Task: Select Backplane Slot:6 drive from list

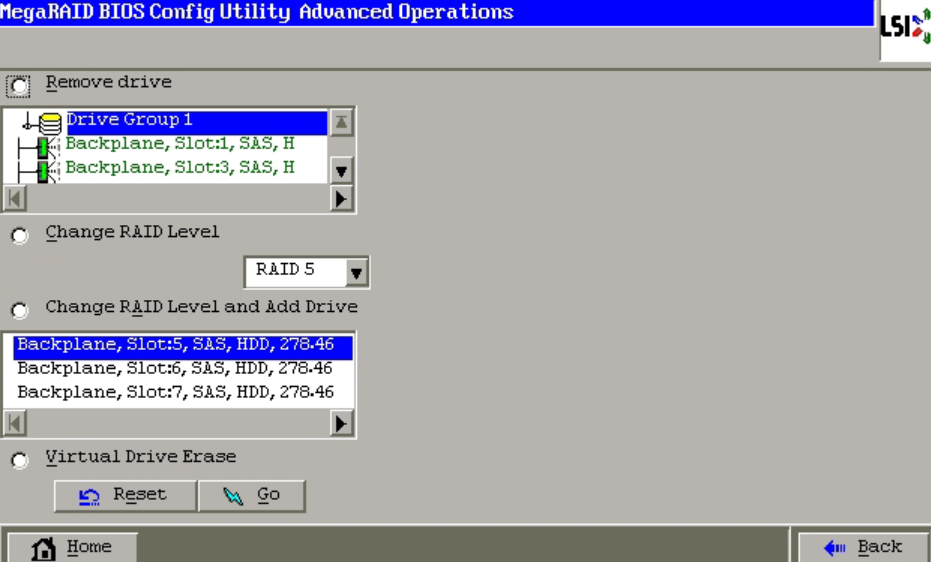Action: 175,368
